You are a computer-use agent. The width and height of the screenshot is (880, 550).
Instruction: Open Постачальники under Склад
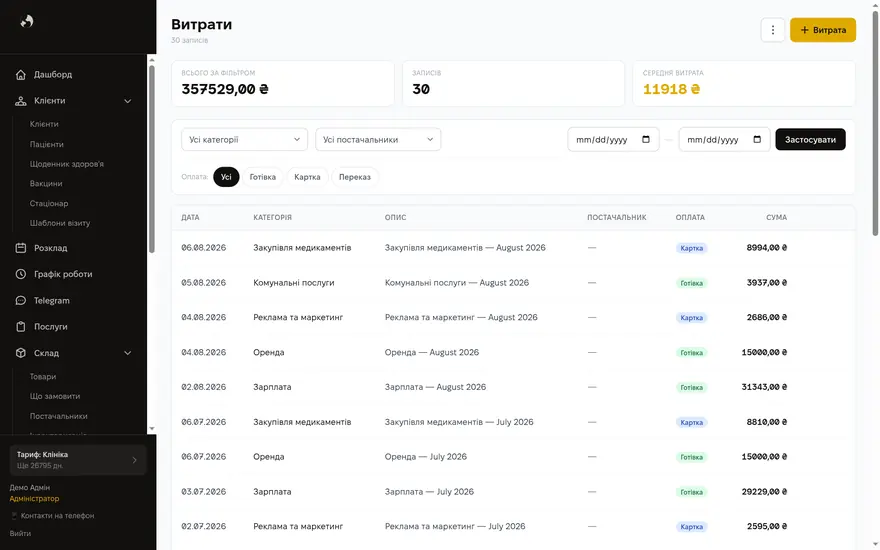(x=59, y=416)
